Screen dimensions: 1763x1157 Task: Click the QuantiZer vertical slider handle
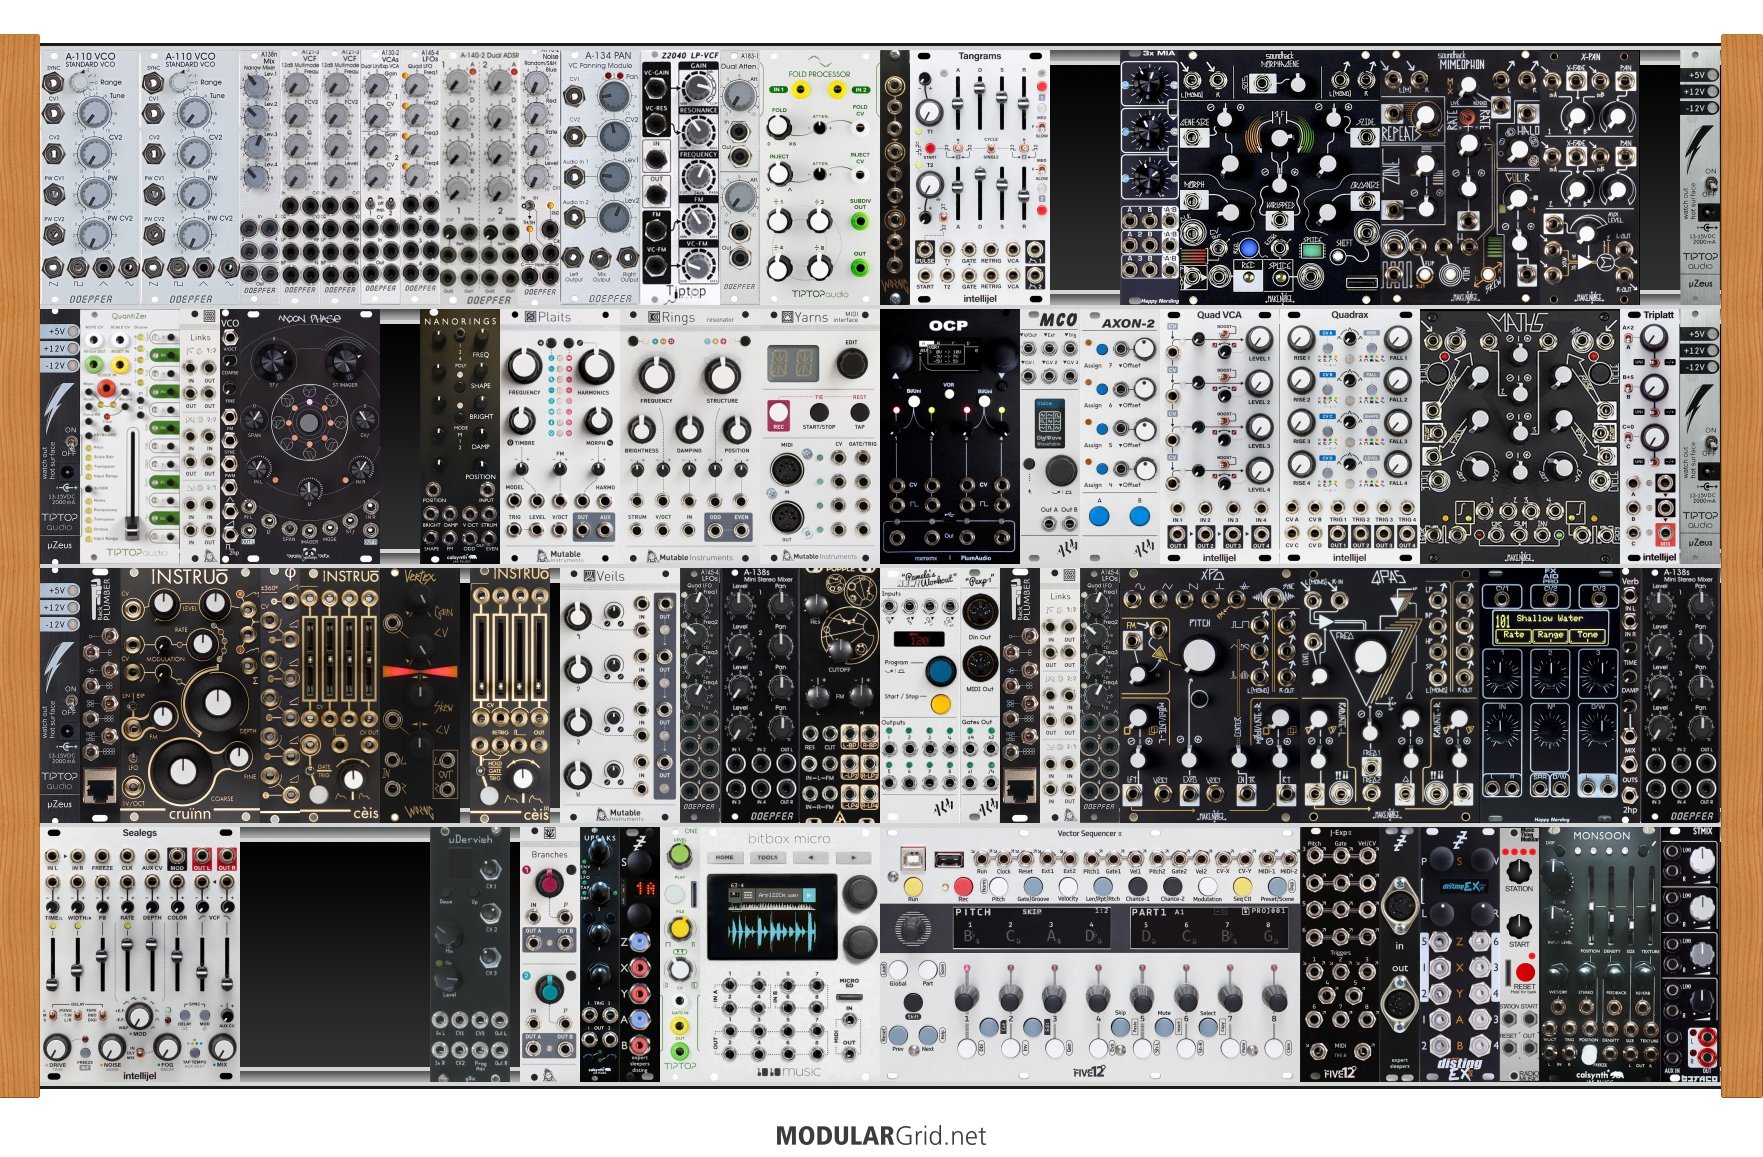tap(132, 528)
